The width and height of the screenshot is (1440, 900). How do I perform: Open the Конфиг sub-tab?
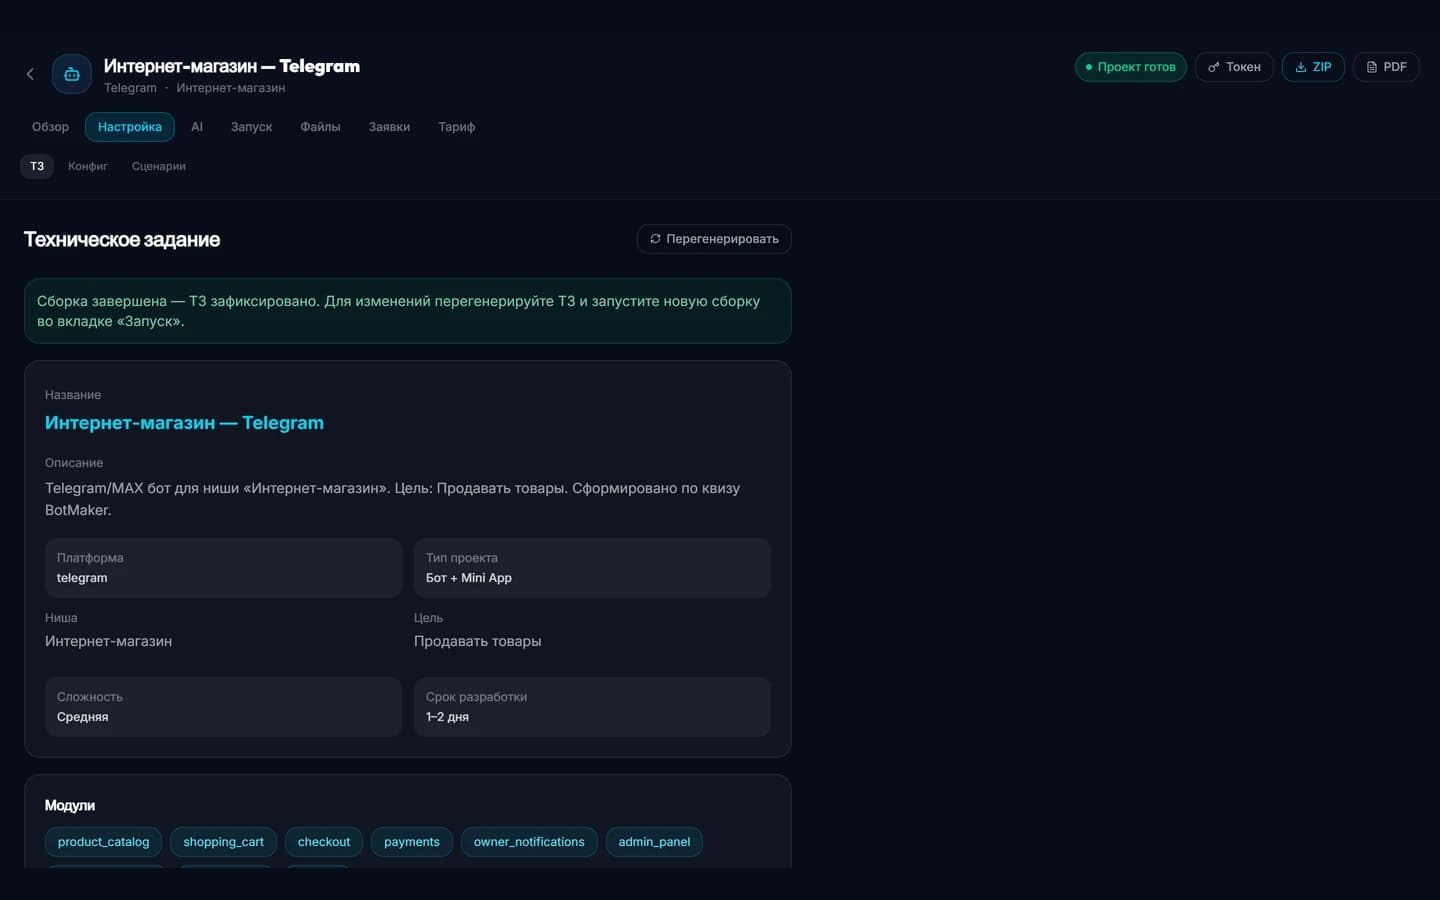click(88, 166)
